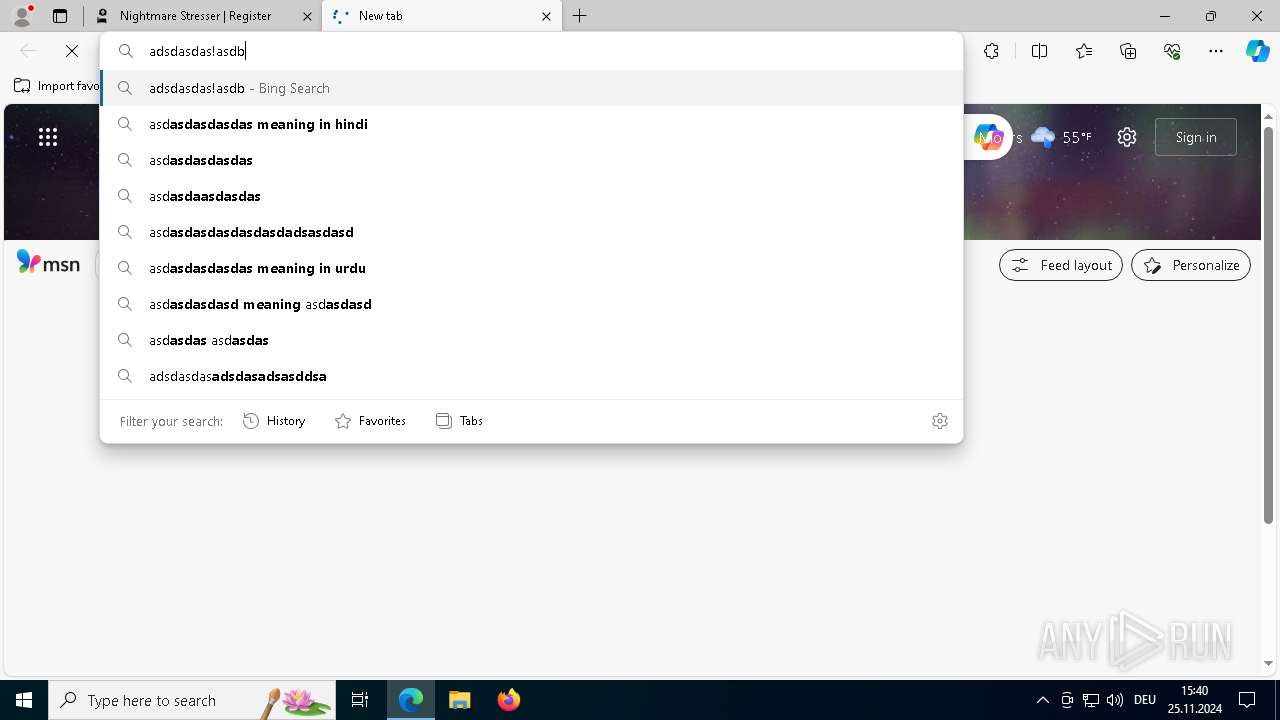Open the network tray icon
The width and height of the screenshot is (1280, 720).
[x=1091, y=700]
